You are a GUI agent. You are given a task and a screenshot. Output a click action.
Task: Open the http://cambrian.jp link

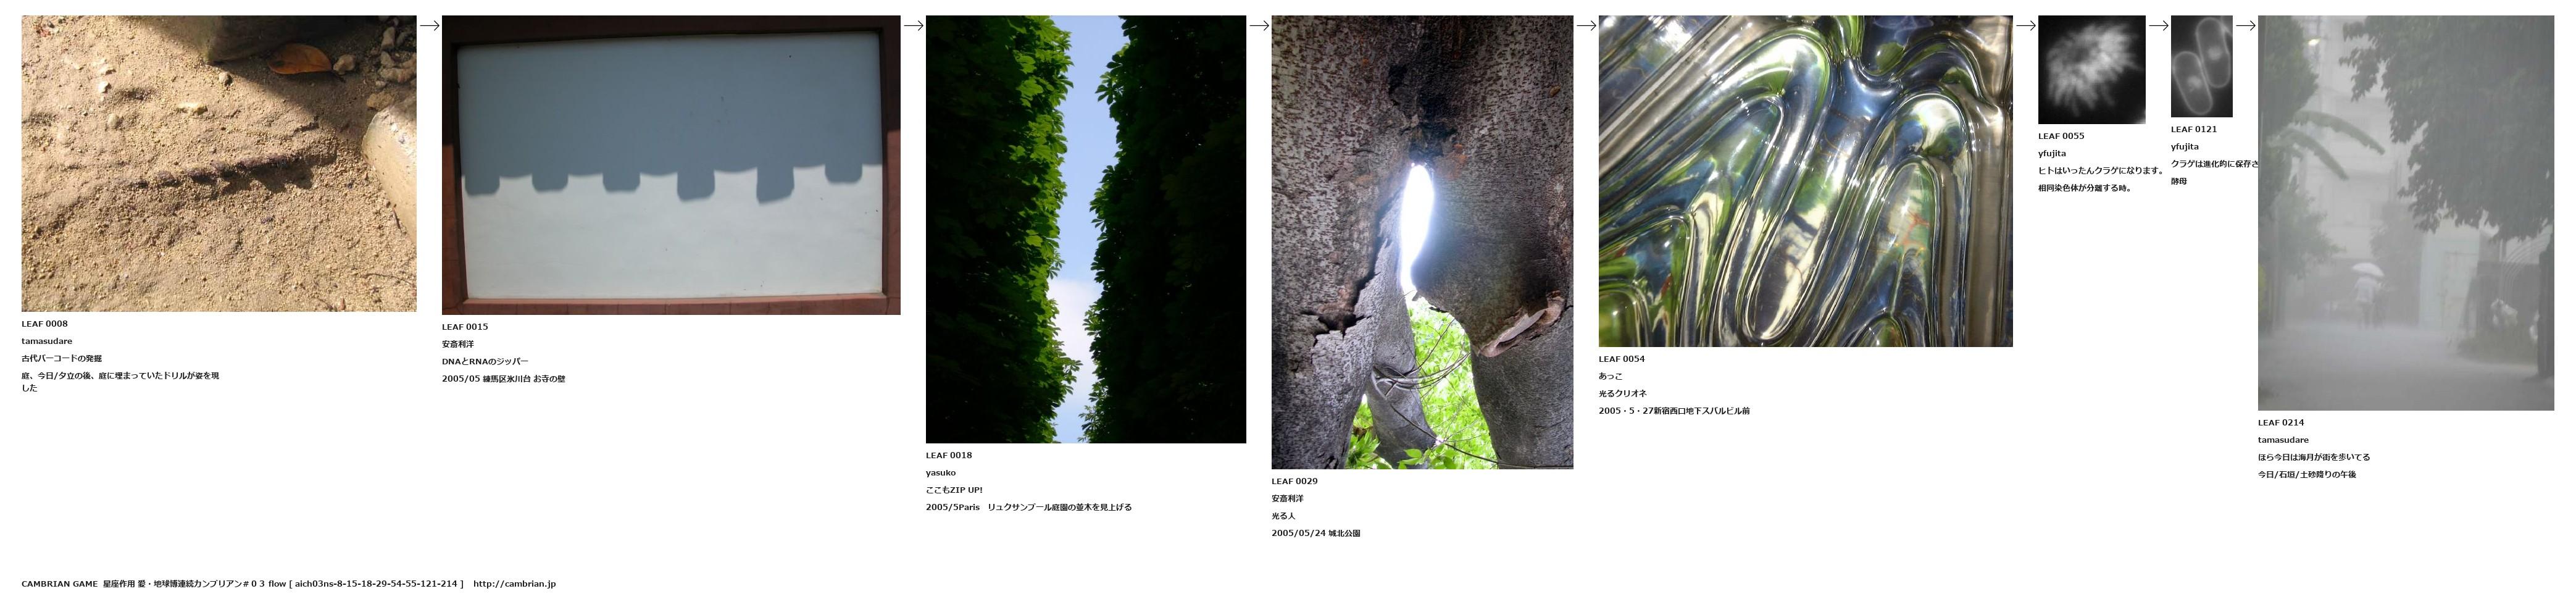click(x=514, y=584)
